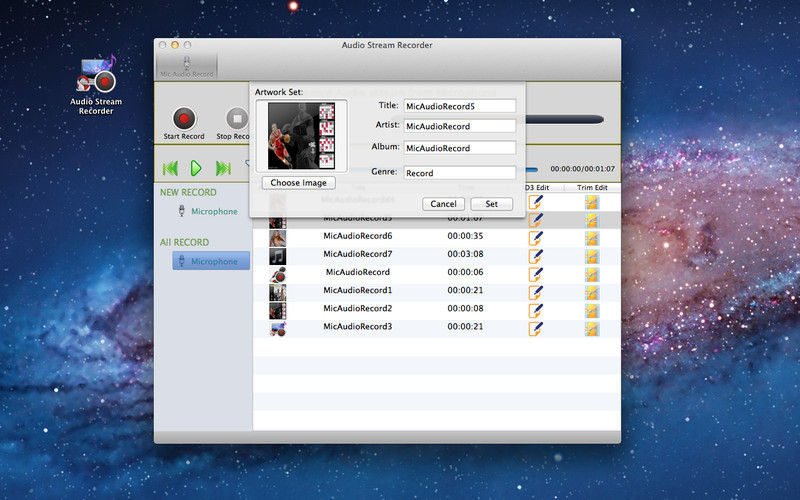Open ID3 edit for MicAudioRecord1
800x500 pixels.
(535, 292)
